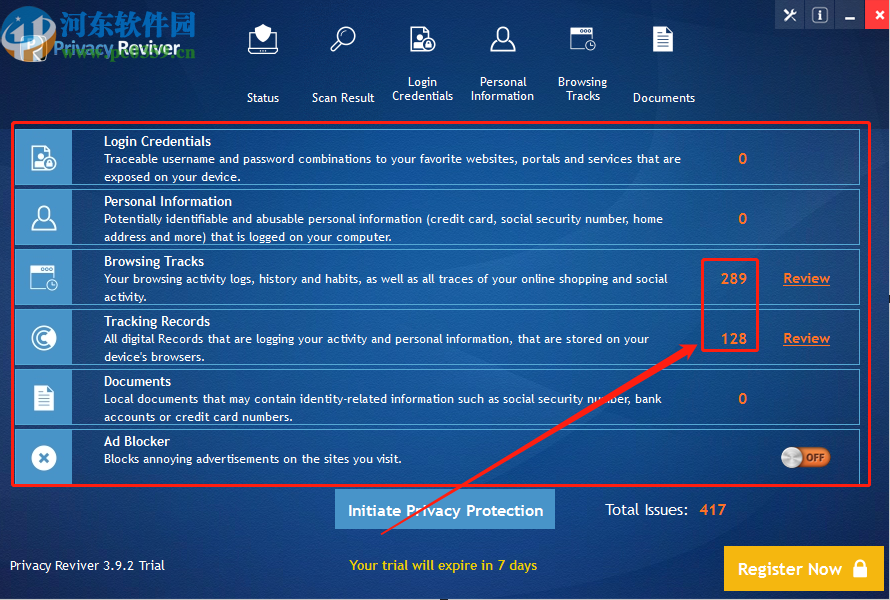Click the Browsing Tracks nav icon
Viewport: 890px width, 600px height.
point(583,39)
